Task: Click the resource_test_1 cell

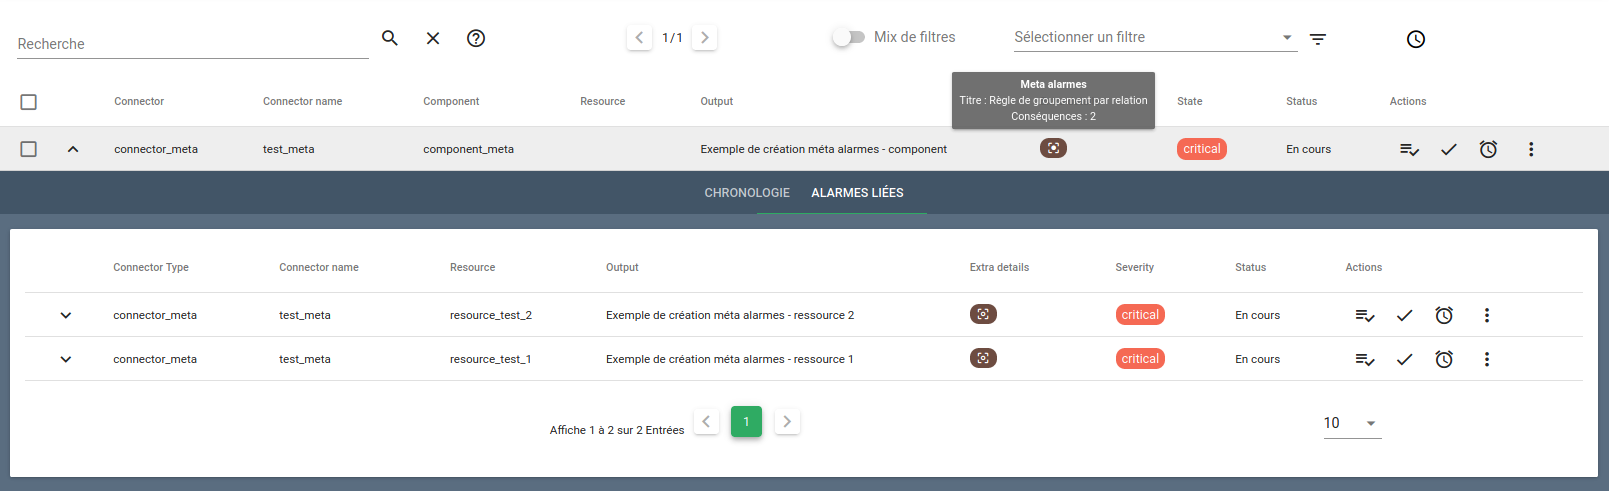Action: 491,359
